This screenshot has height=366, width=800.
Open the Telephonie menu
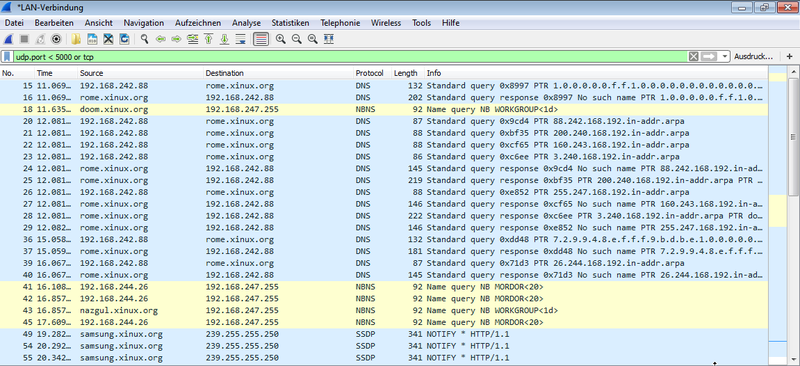tap(340, 23)
